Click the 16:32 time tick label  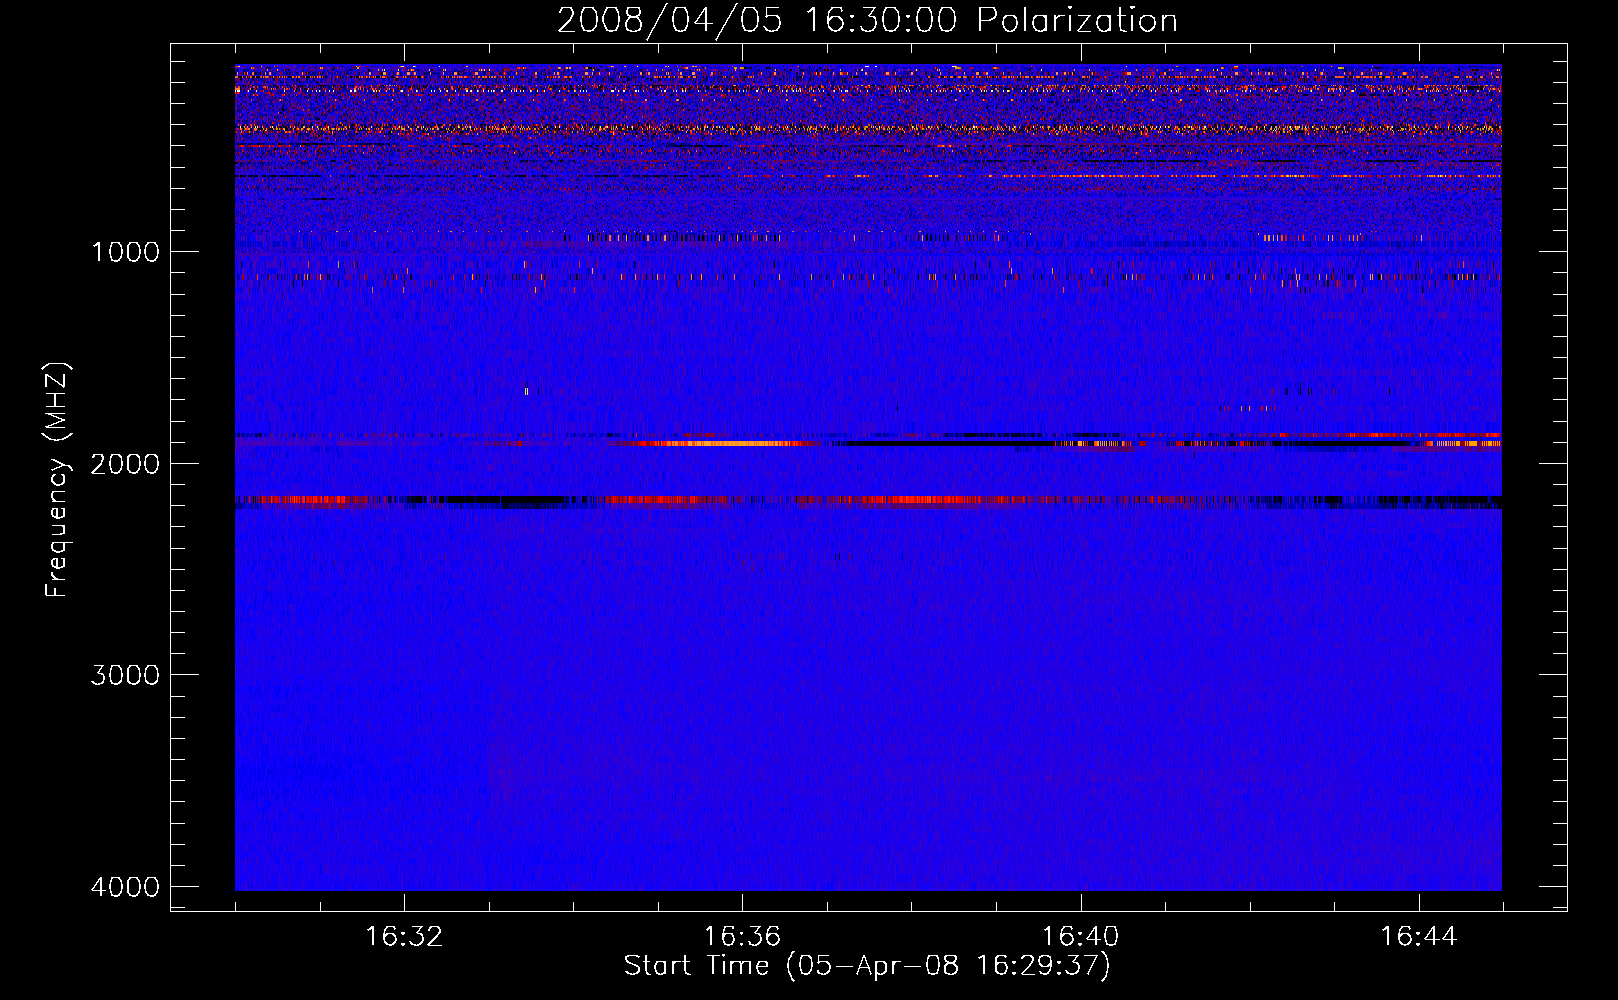pos(404,937)
